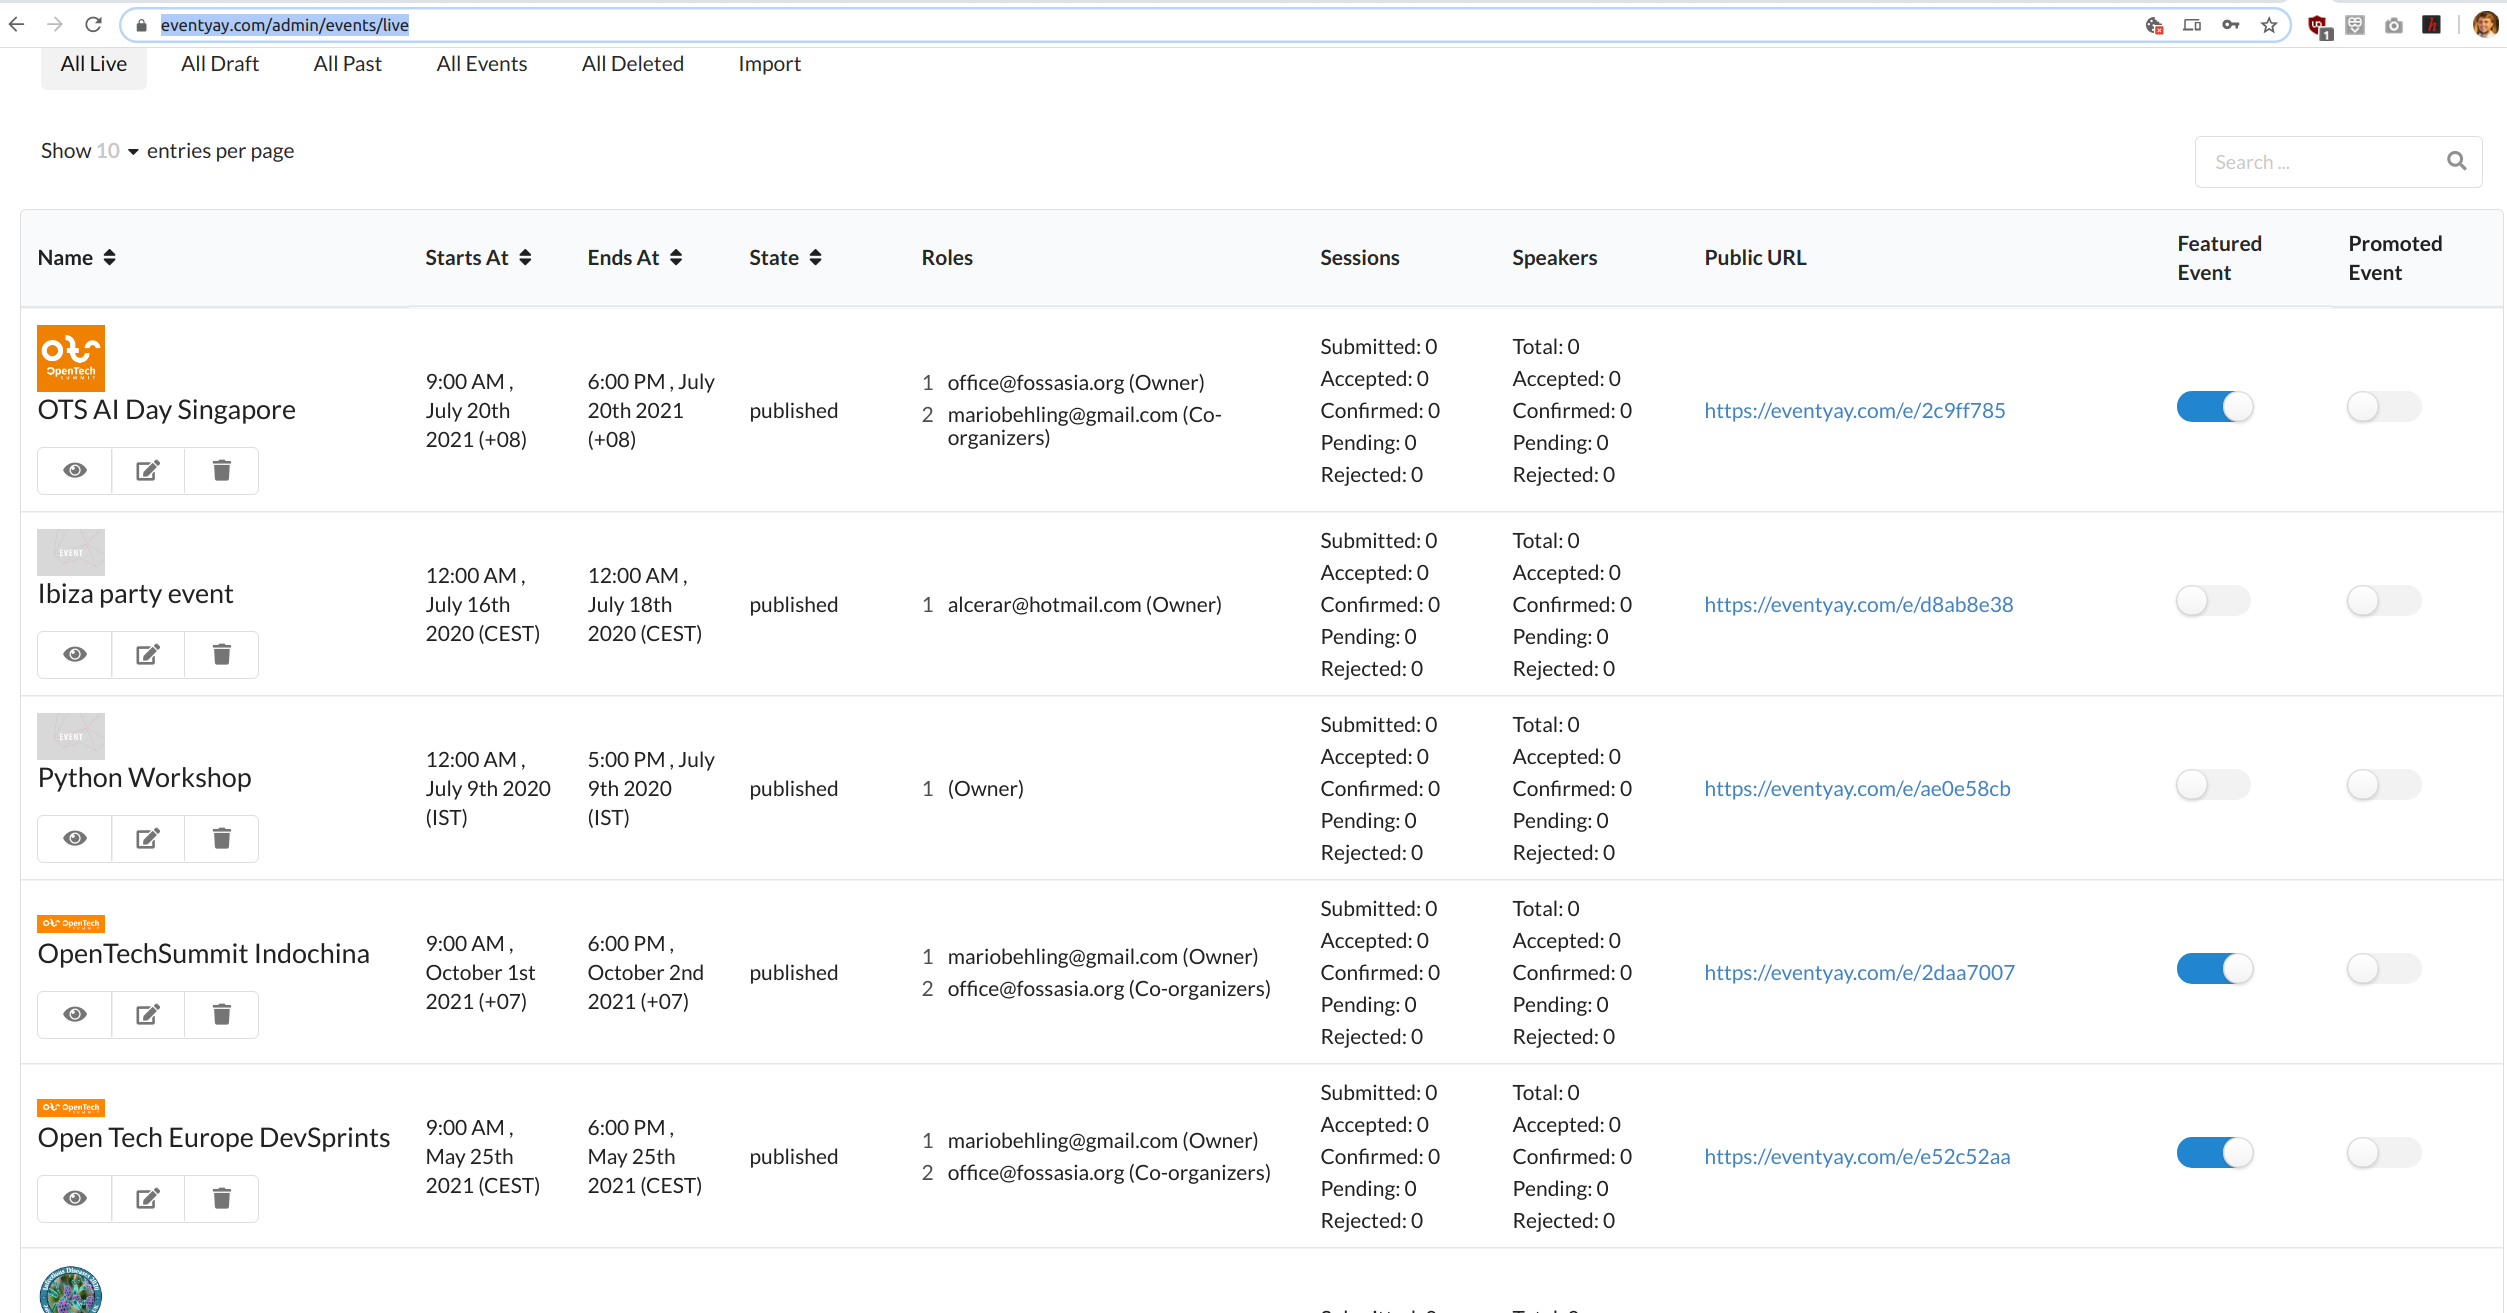Enable Featured Event for Ibiza party event

[2212, 601]
